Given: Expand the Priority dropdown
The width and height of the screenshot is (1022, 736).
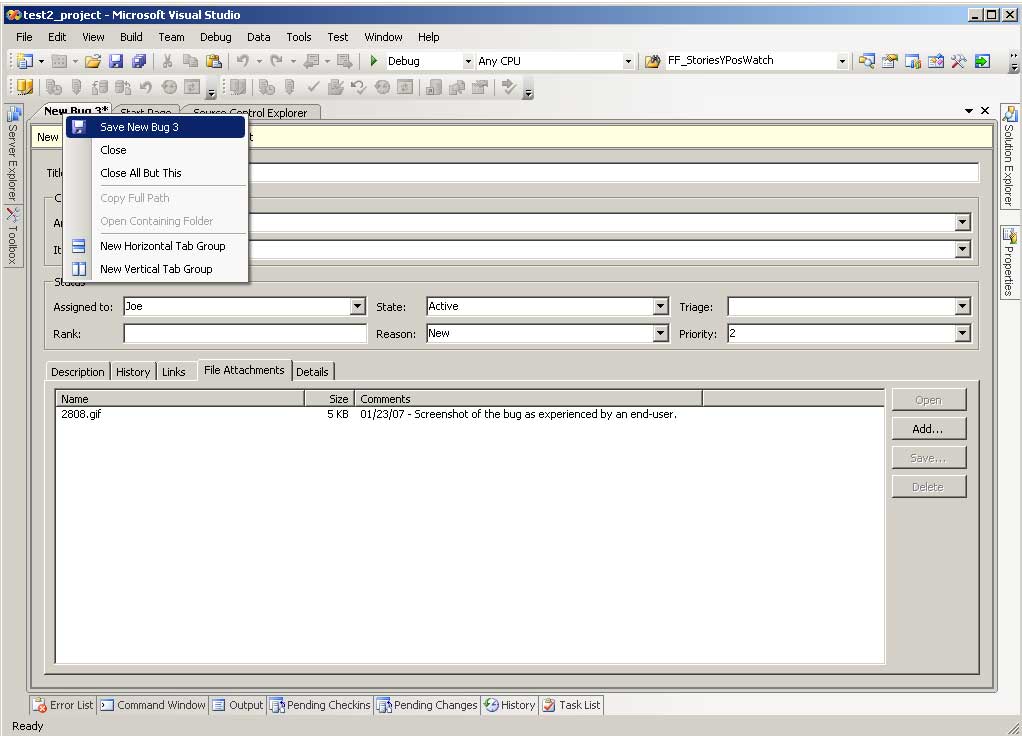Looking at the screenshot, I should pos(963,334).
